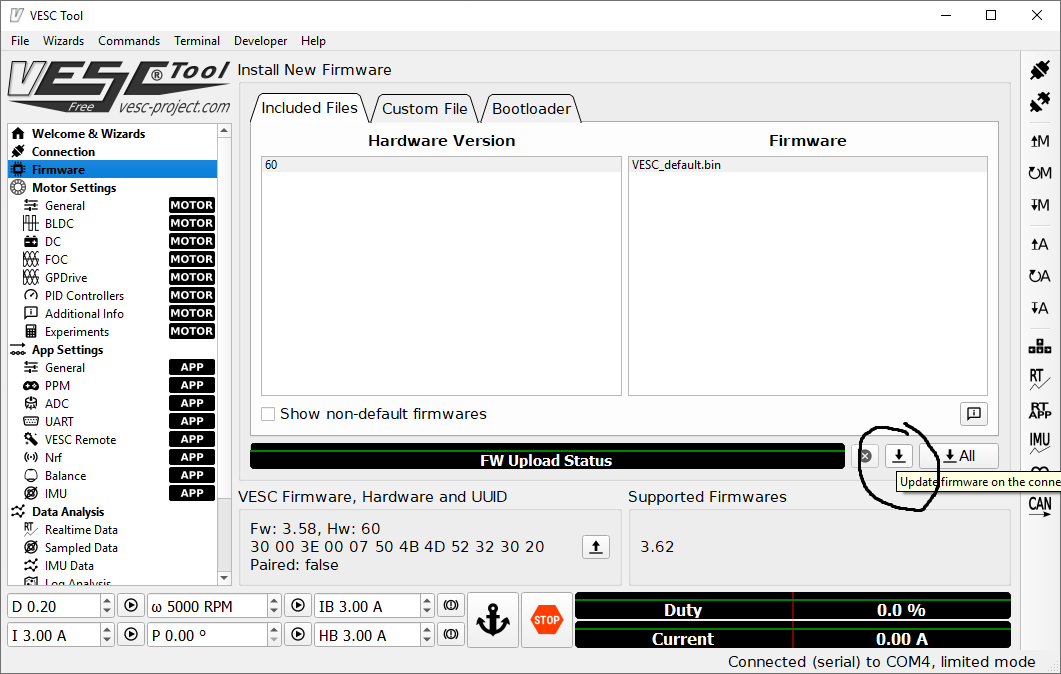The height and width of the screenshot is (674, 1061).
Task: Click cancel firmware upload icon
Action: (x=866, y=456)
